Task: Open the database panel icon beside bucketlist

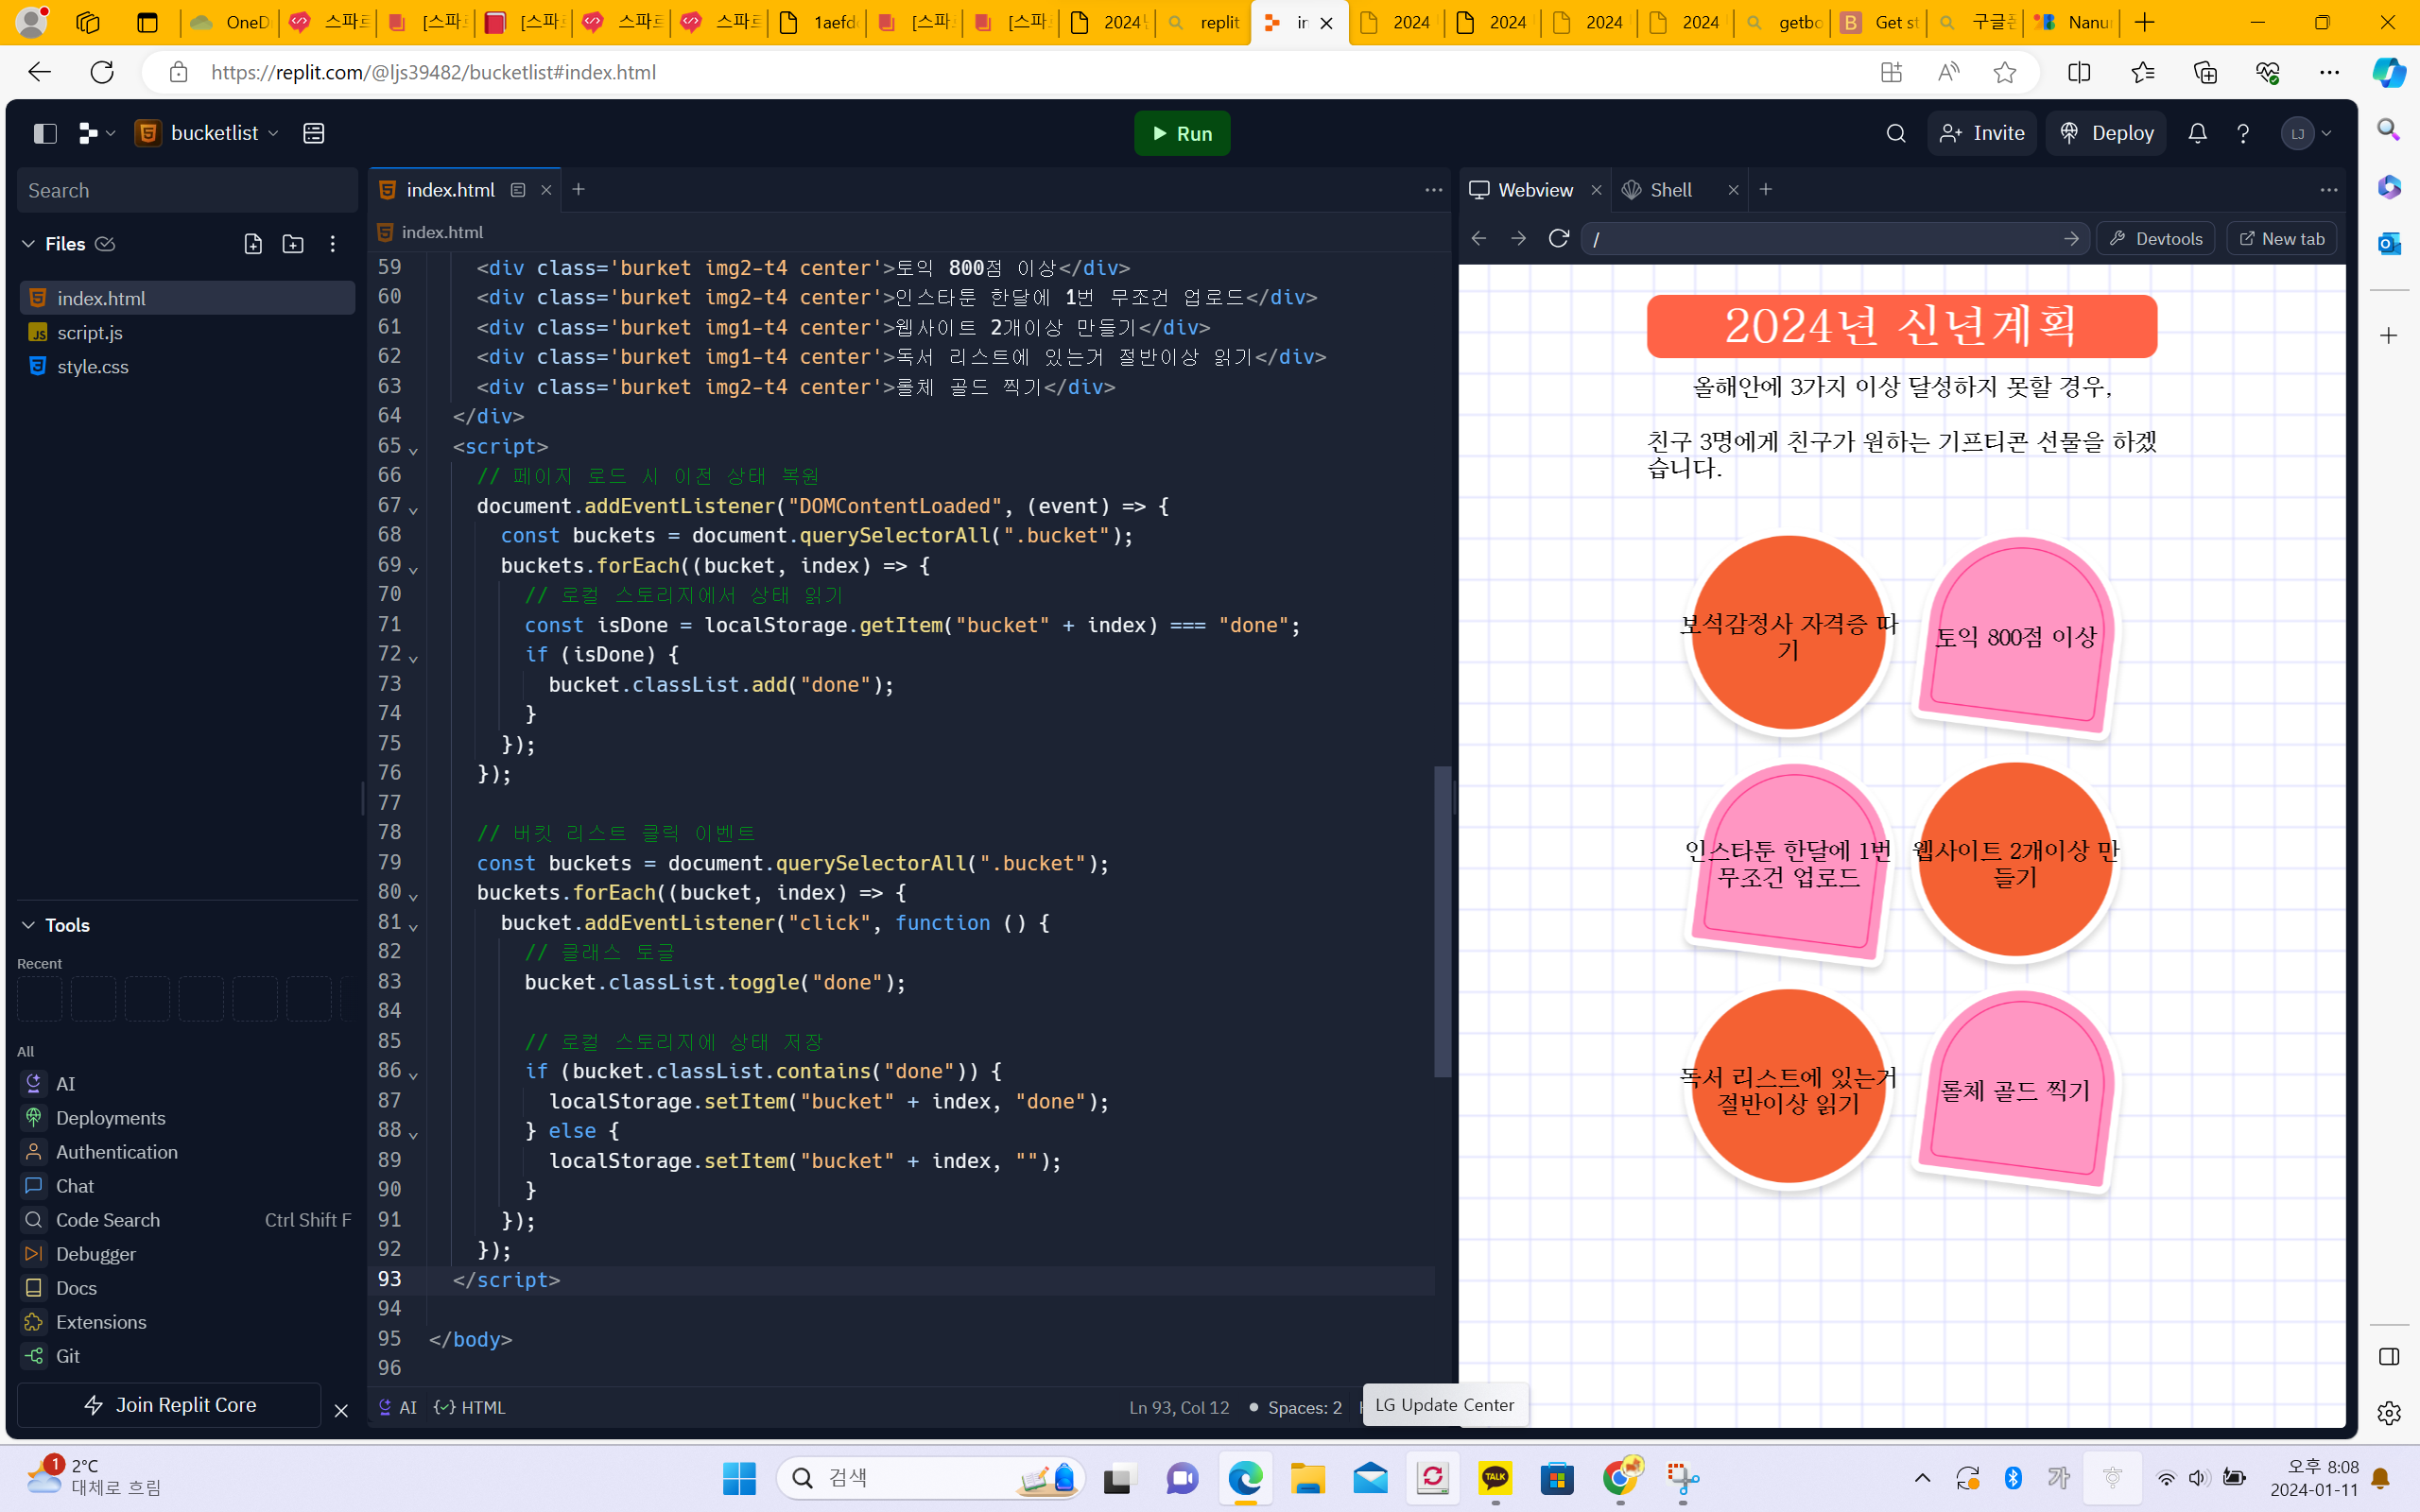Action: coord(314,133)
